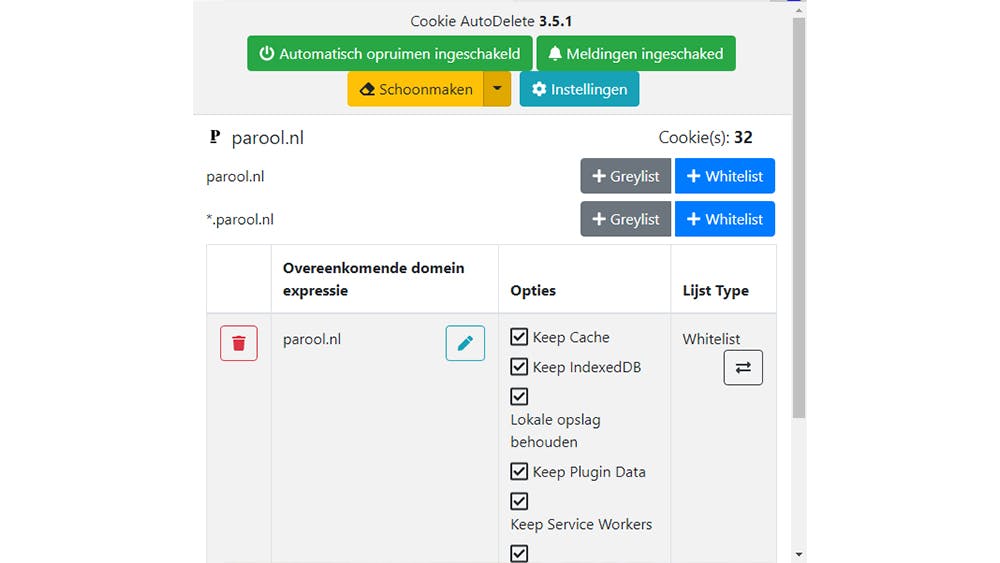The image size is (1000, 563).
Task: Click the parool.nl site favicon
Action: click(x=214, y=137)
